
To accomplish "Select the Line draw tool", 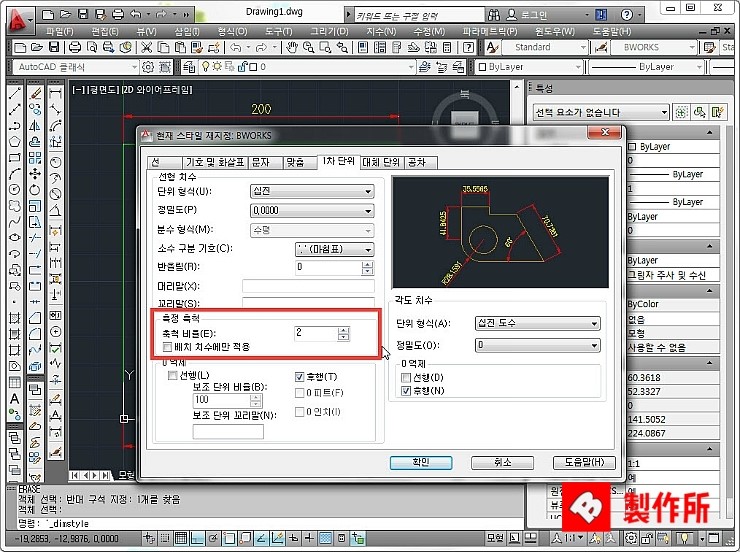I will 15,93.
